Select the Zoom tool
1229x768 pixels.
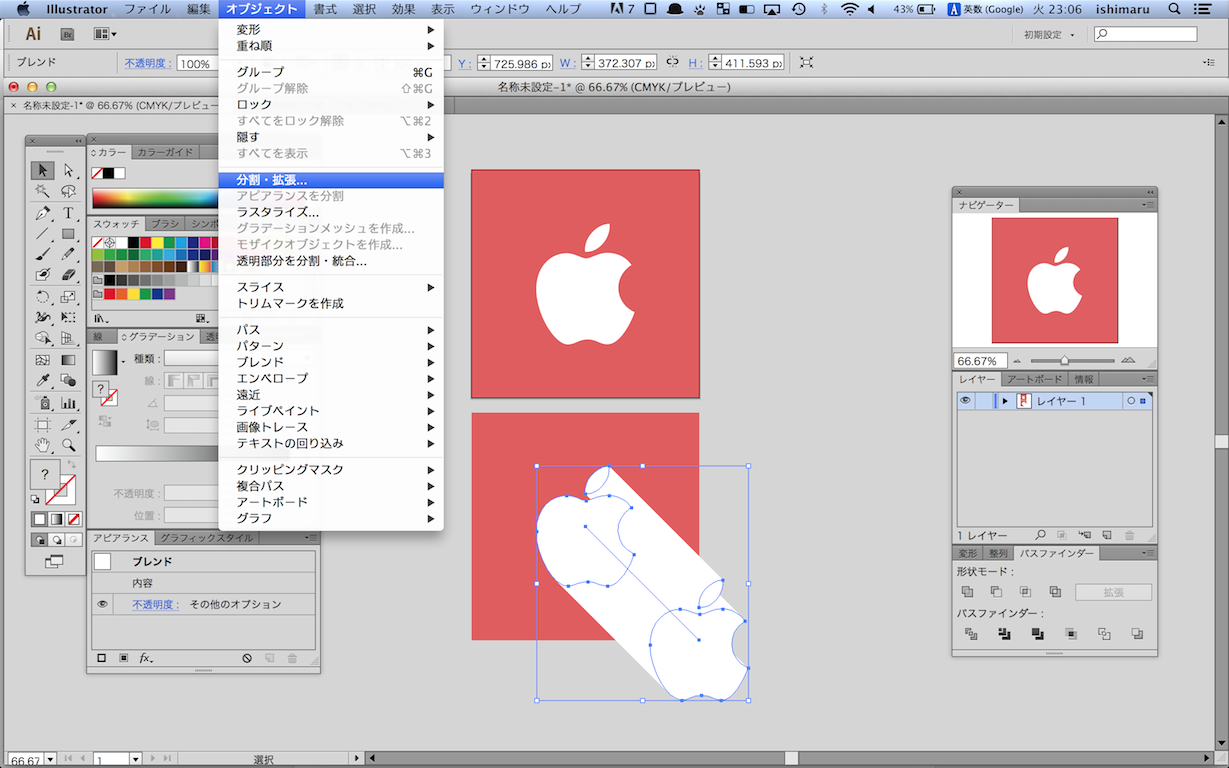68,445
